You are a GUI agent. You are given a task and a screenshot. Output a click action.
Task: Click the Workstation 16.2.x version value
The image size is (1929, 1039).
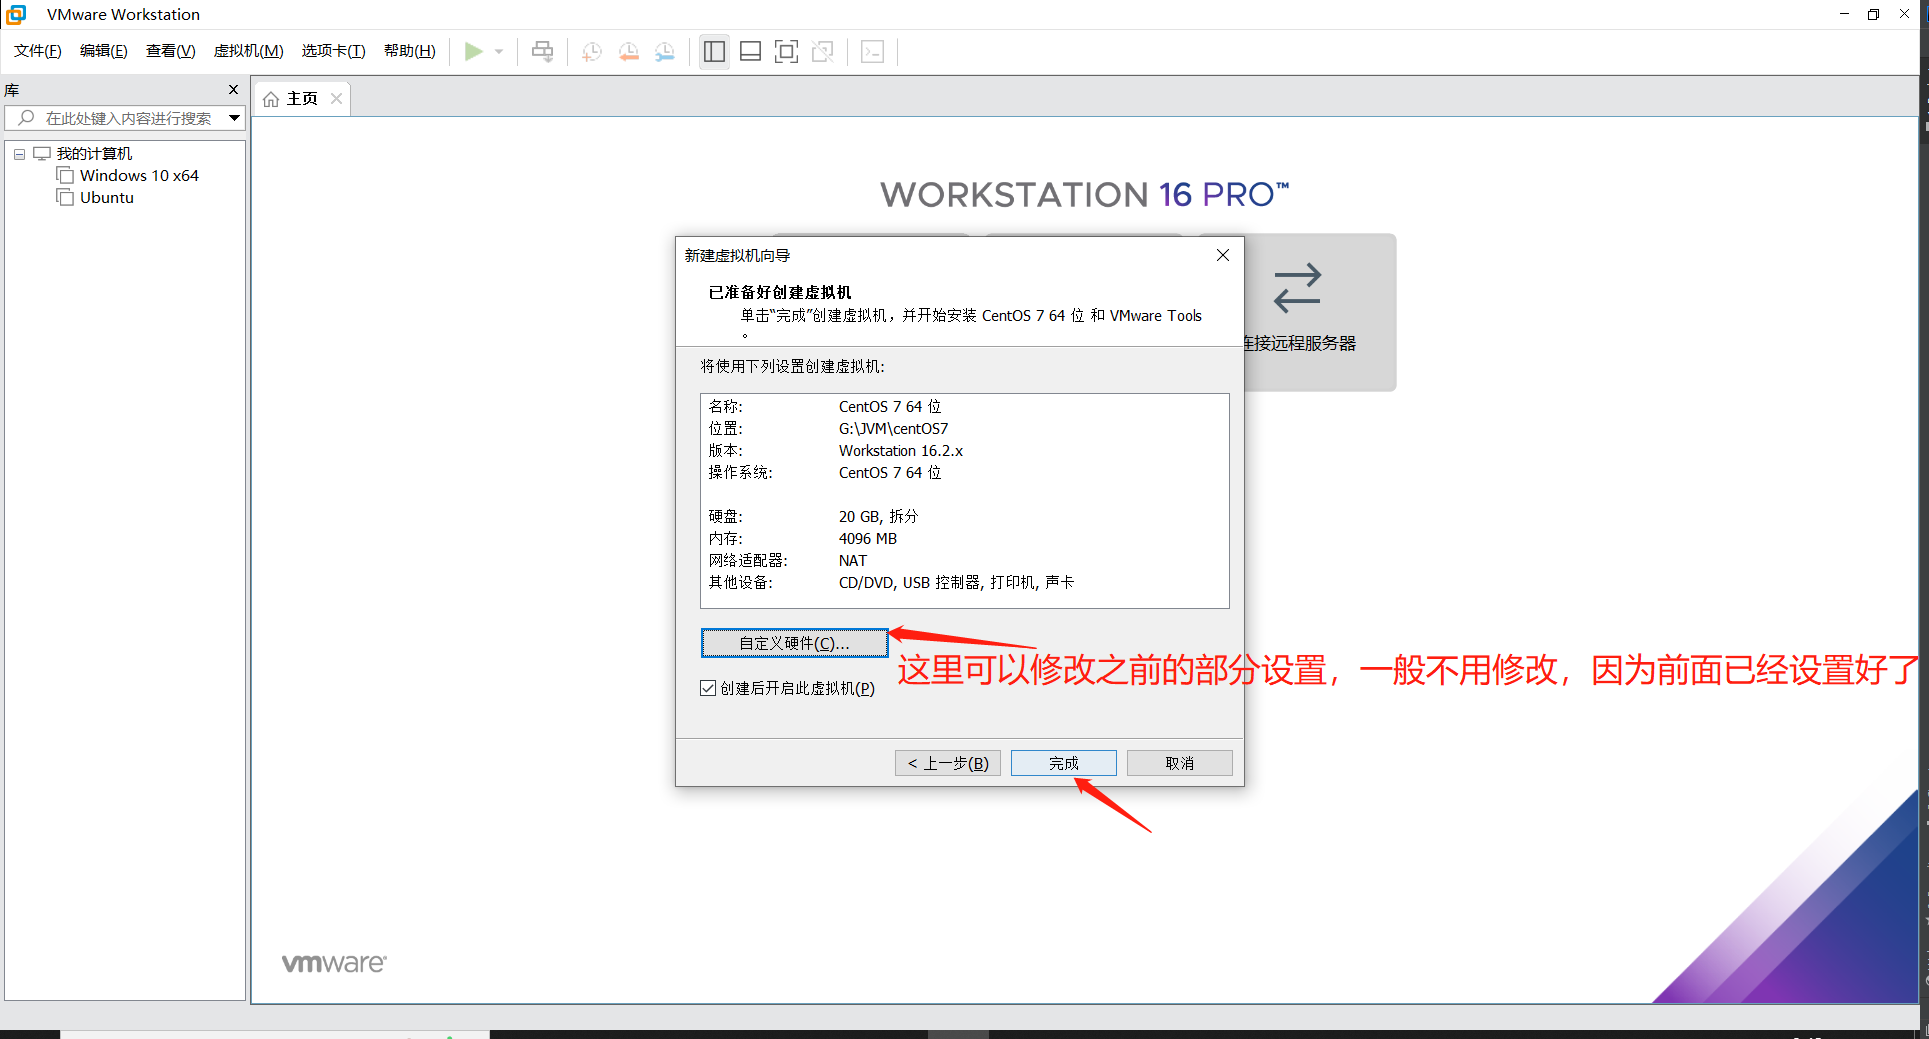pos(901,451)
